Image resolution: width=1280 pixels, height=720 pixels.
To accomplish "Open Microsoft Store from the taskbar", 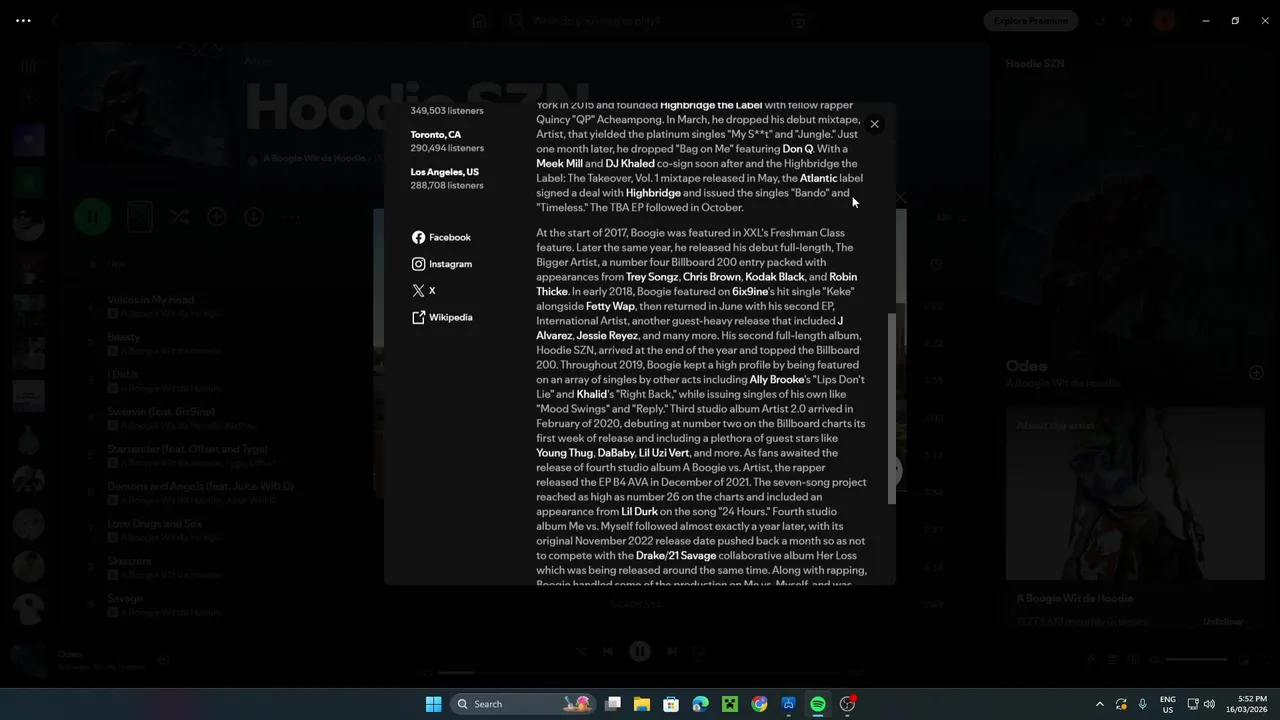I will coord(671,704).
